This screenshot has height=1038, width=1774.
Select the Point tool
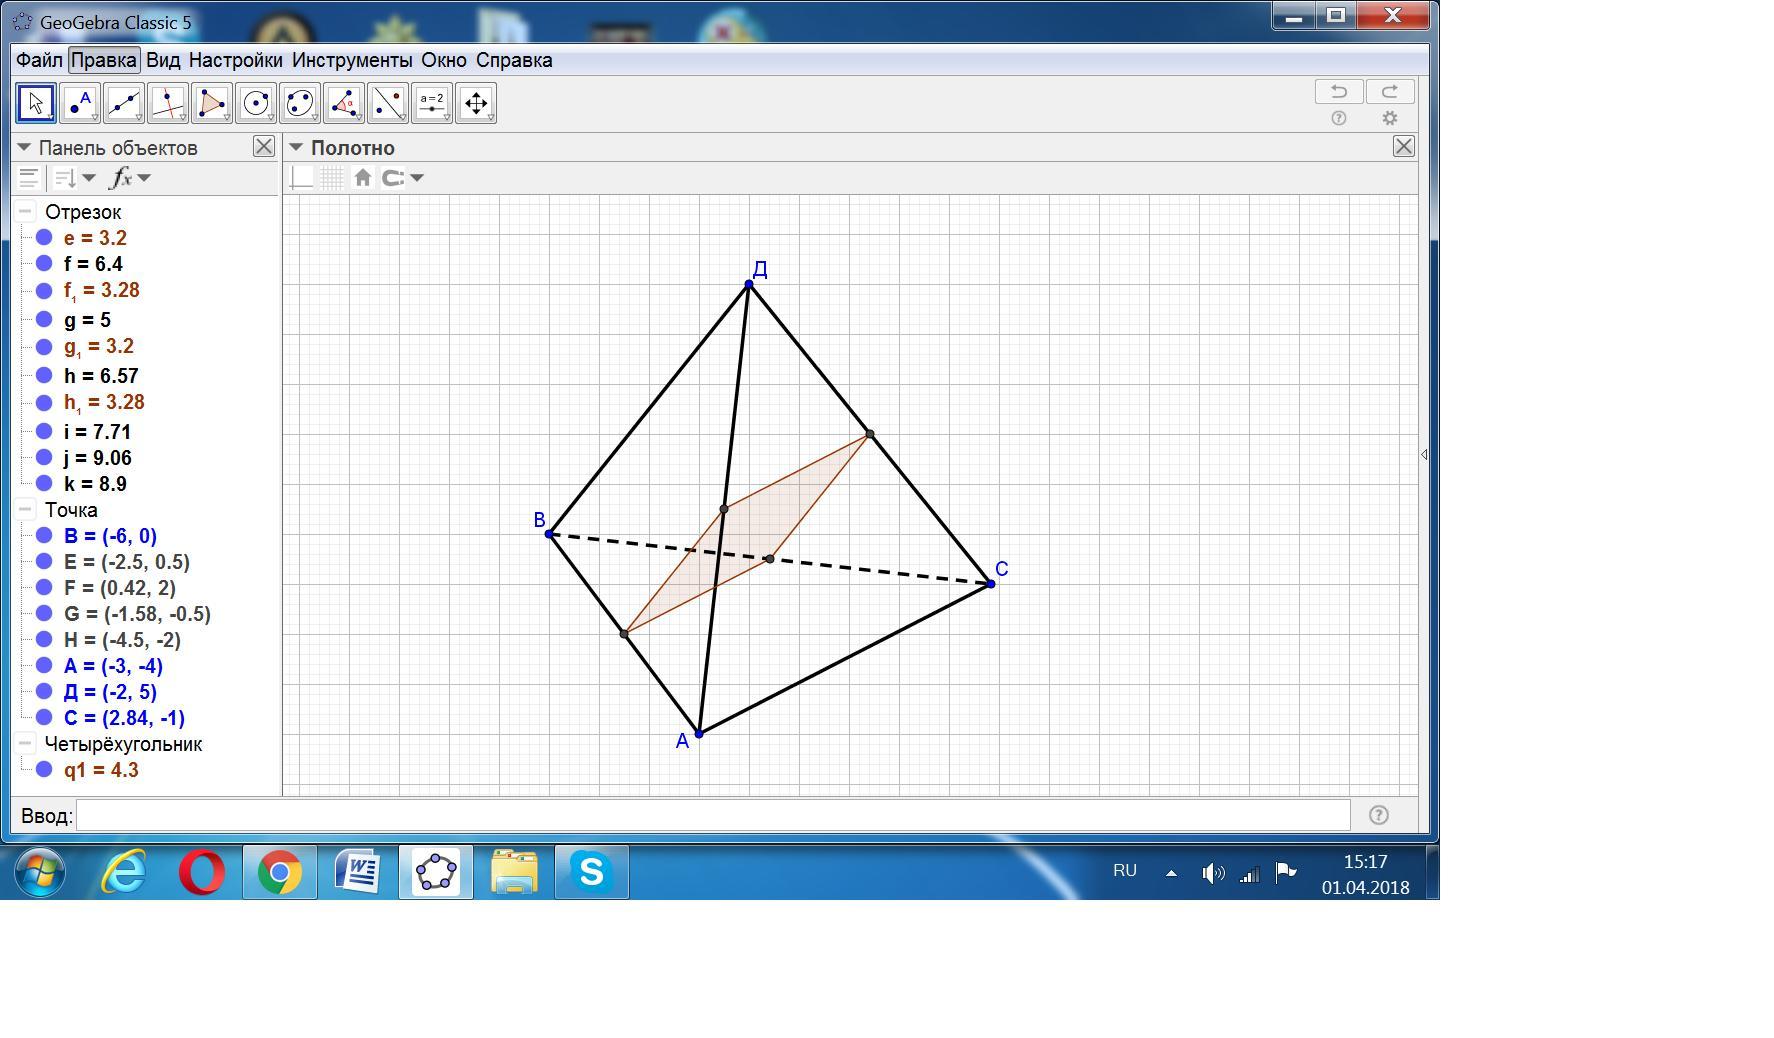pos(79,103)
